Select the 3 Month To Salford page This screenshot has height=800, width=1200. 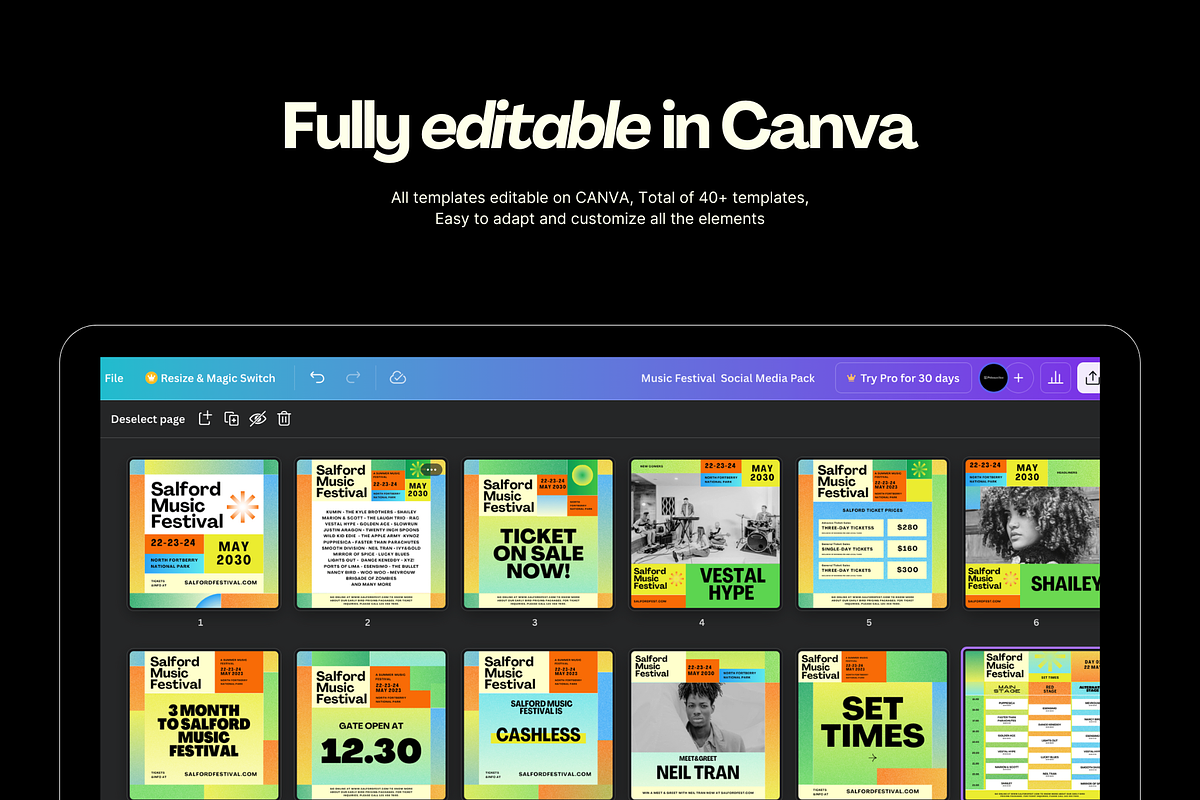point(204,725)
